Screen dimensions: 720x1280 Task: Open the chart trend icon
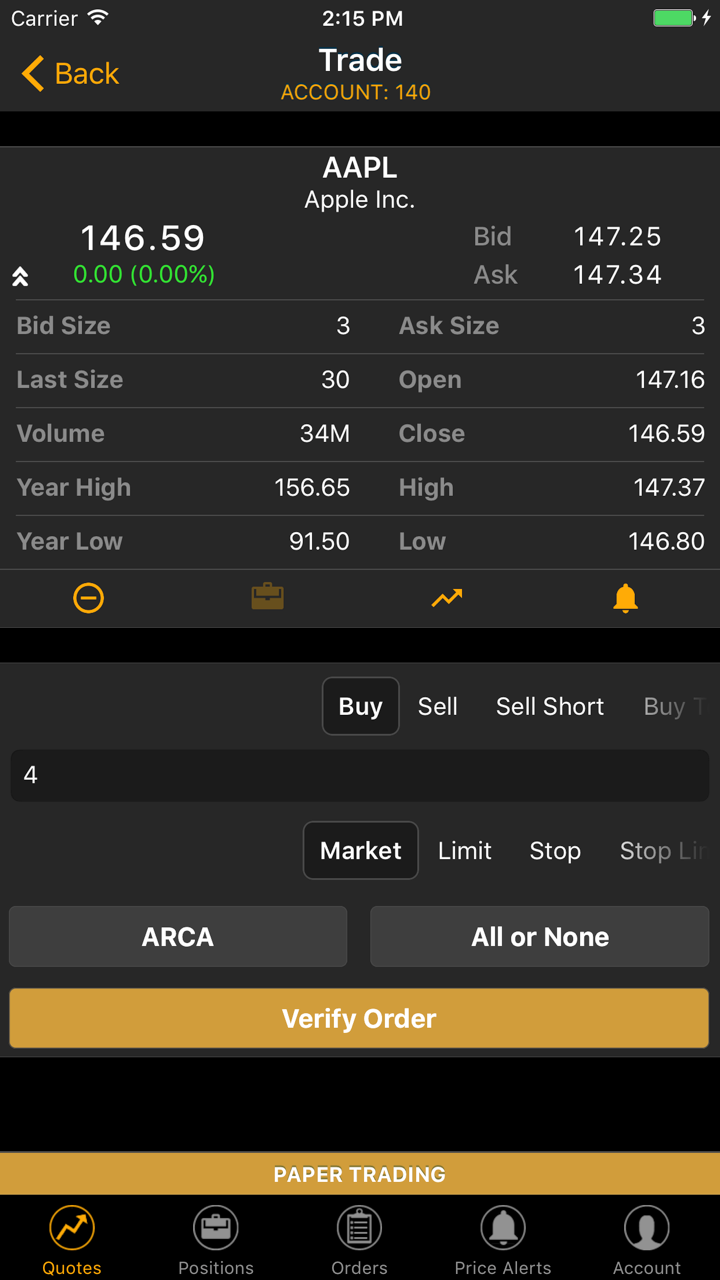pos(447,598)
